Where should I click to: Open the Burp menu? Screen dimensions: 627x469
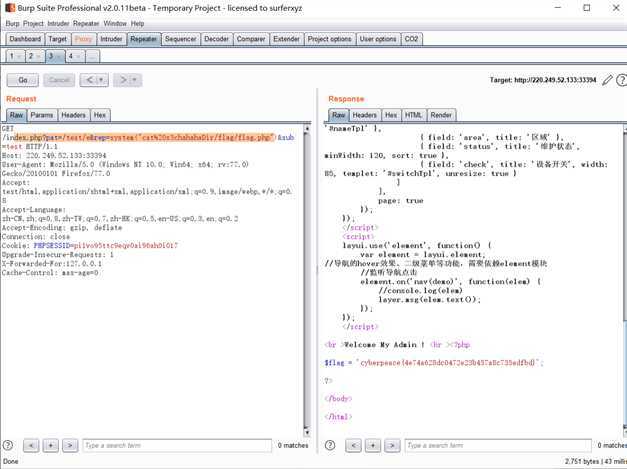(x=12, y=24)
